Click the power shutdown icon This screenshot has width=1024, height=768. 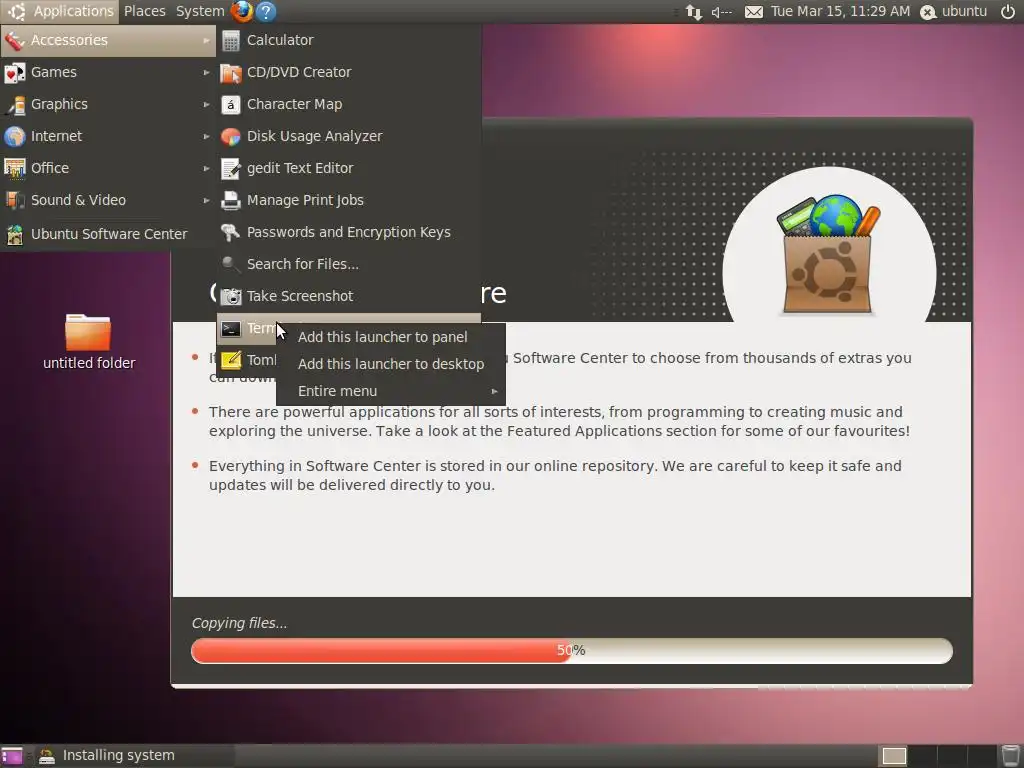1008,12
